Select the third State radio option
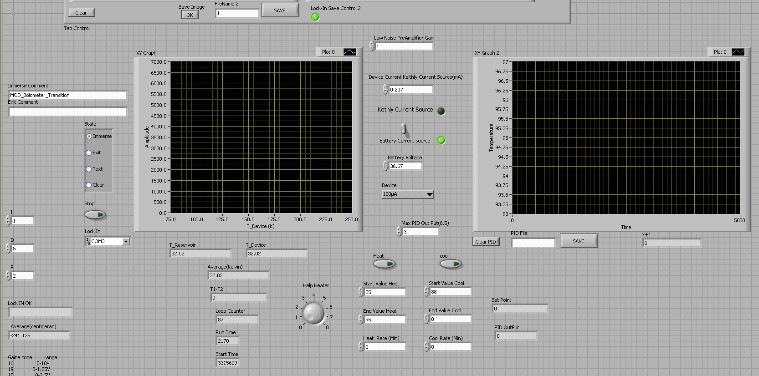This screenshot has height=376, width=759. pyautogui.click(x=89, y=169)
